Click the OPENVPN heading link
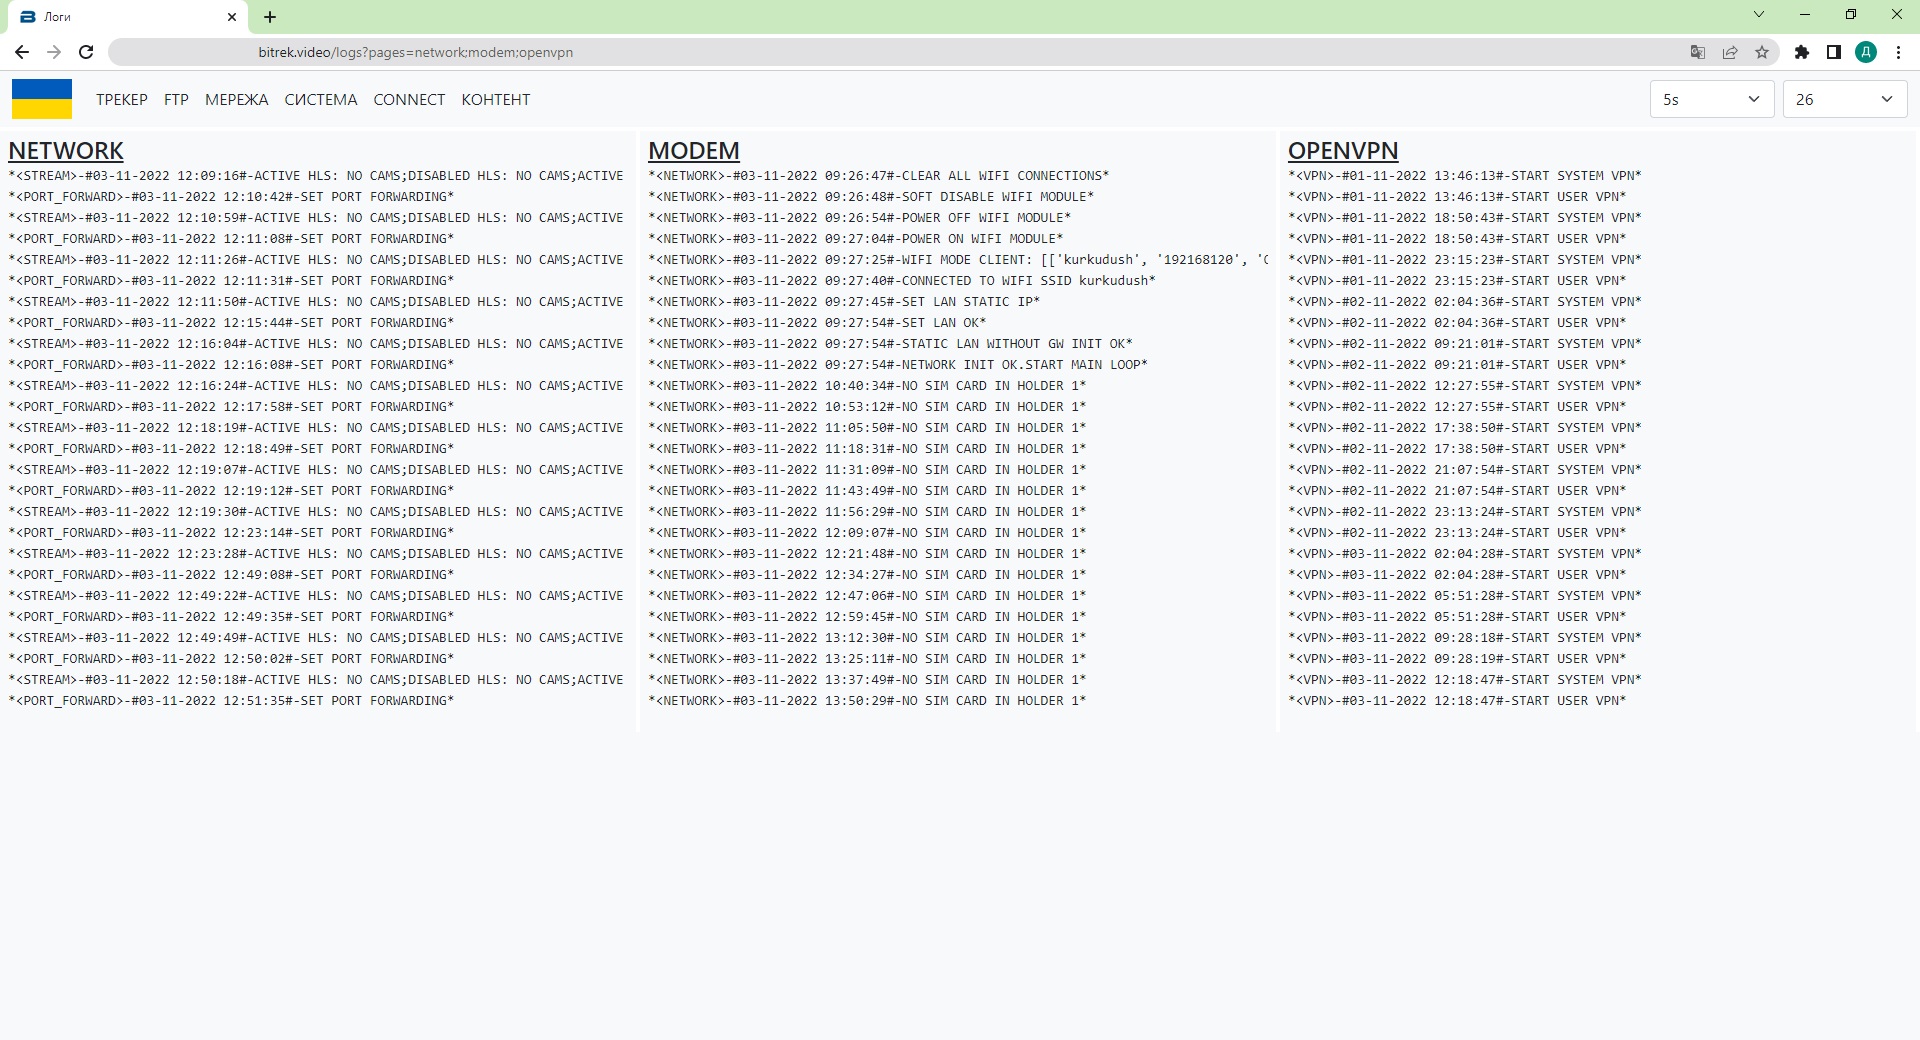Image resolution: width=1920 pixels, height=1040 pixels. point(1342,151)
